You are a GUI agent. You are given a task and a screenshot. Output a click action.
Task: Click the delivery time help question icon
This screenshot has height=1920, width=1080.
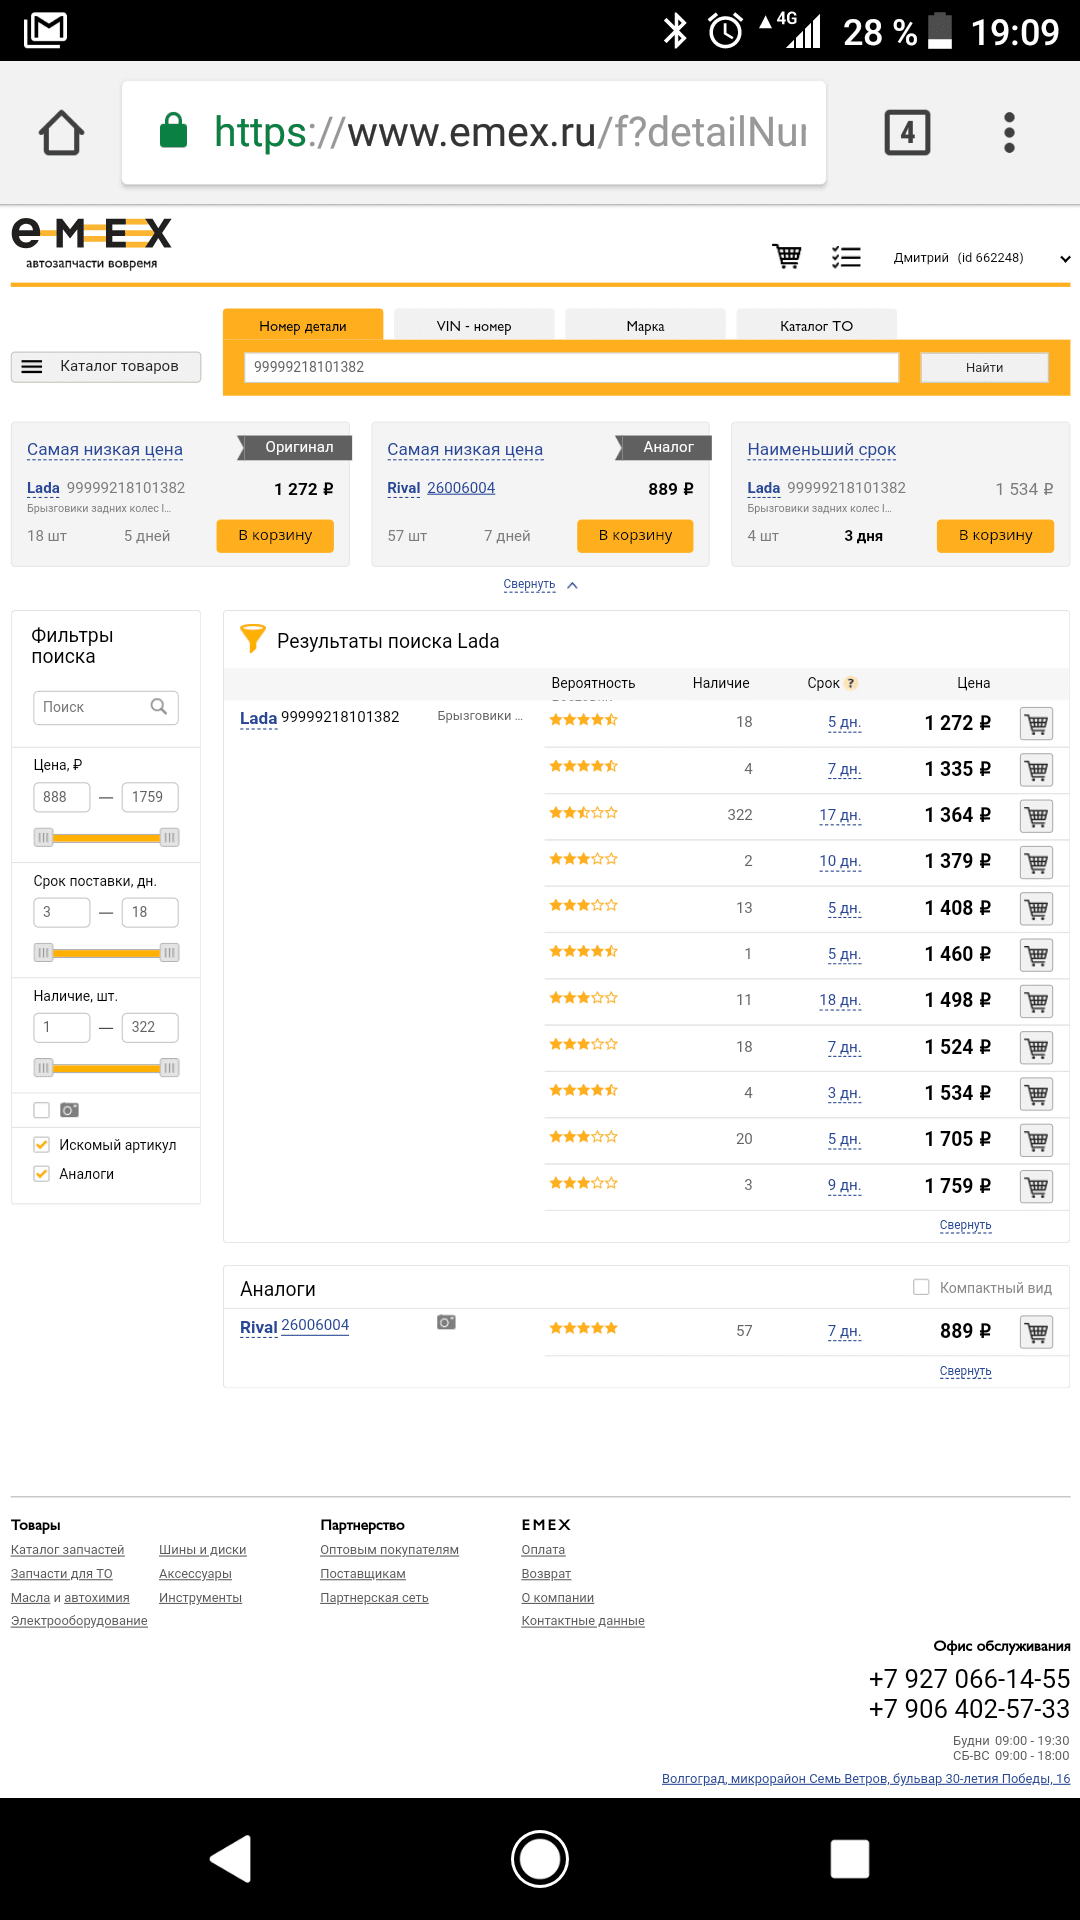pos(851,683)
